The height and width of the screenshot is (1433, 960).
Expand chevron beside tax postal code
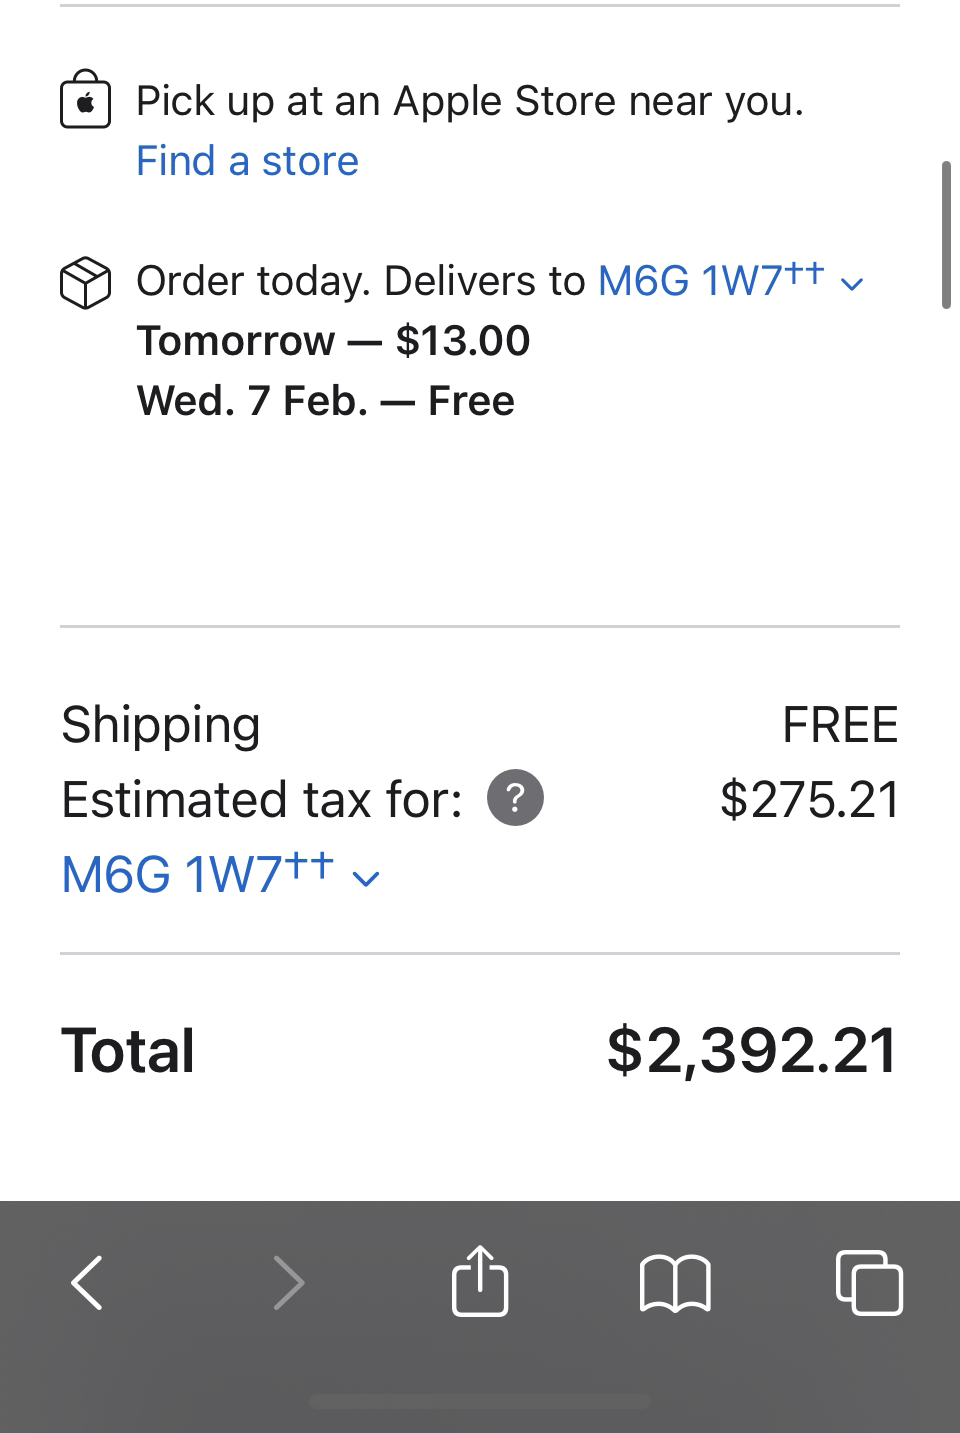[x=367, y=879]
